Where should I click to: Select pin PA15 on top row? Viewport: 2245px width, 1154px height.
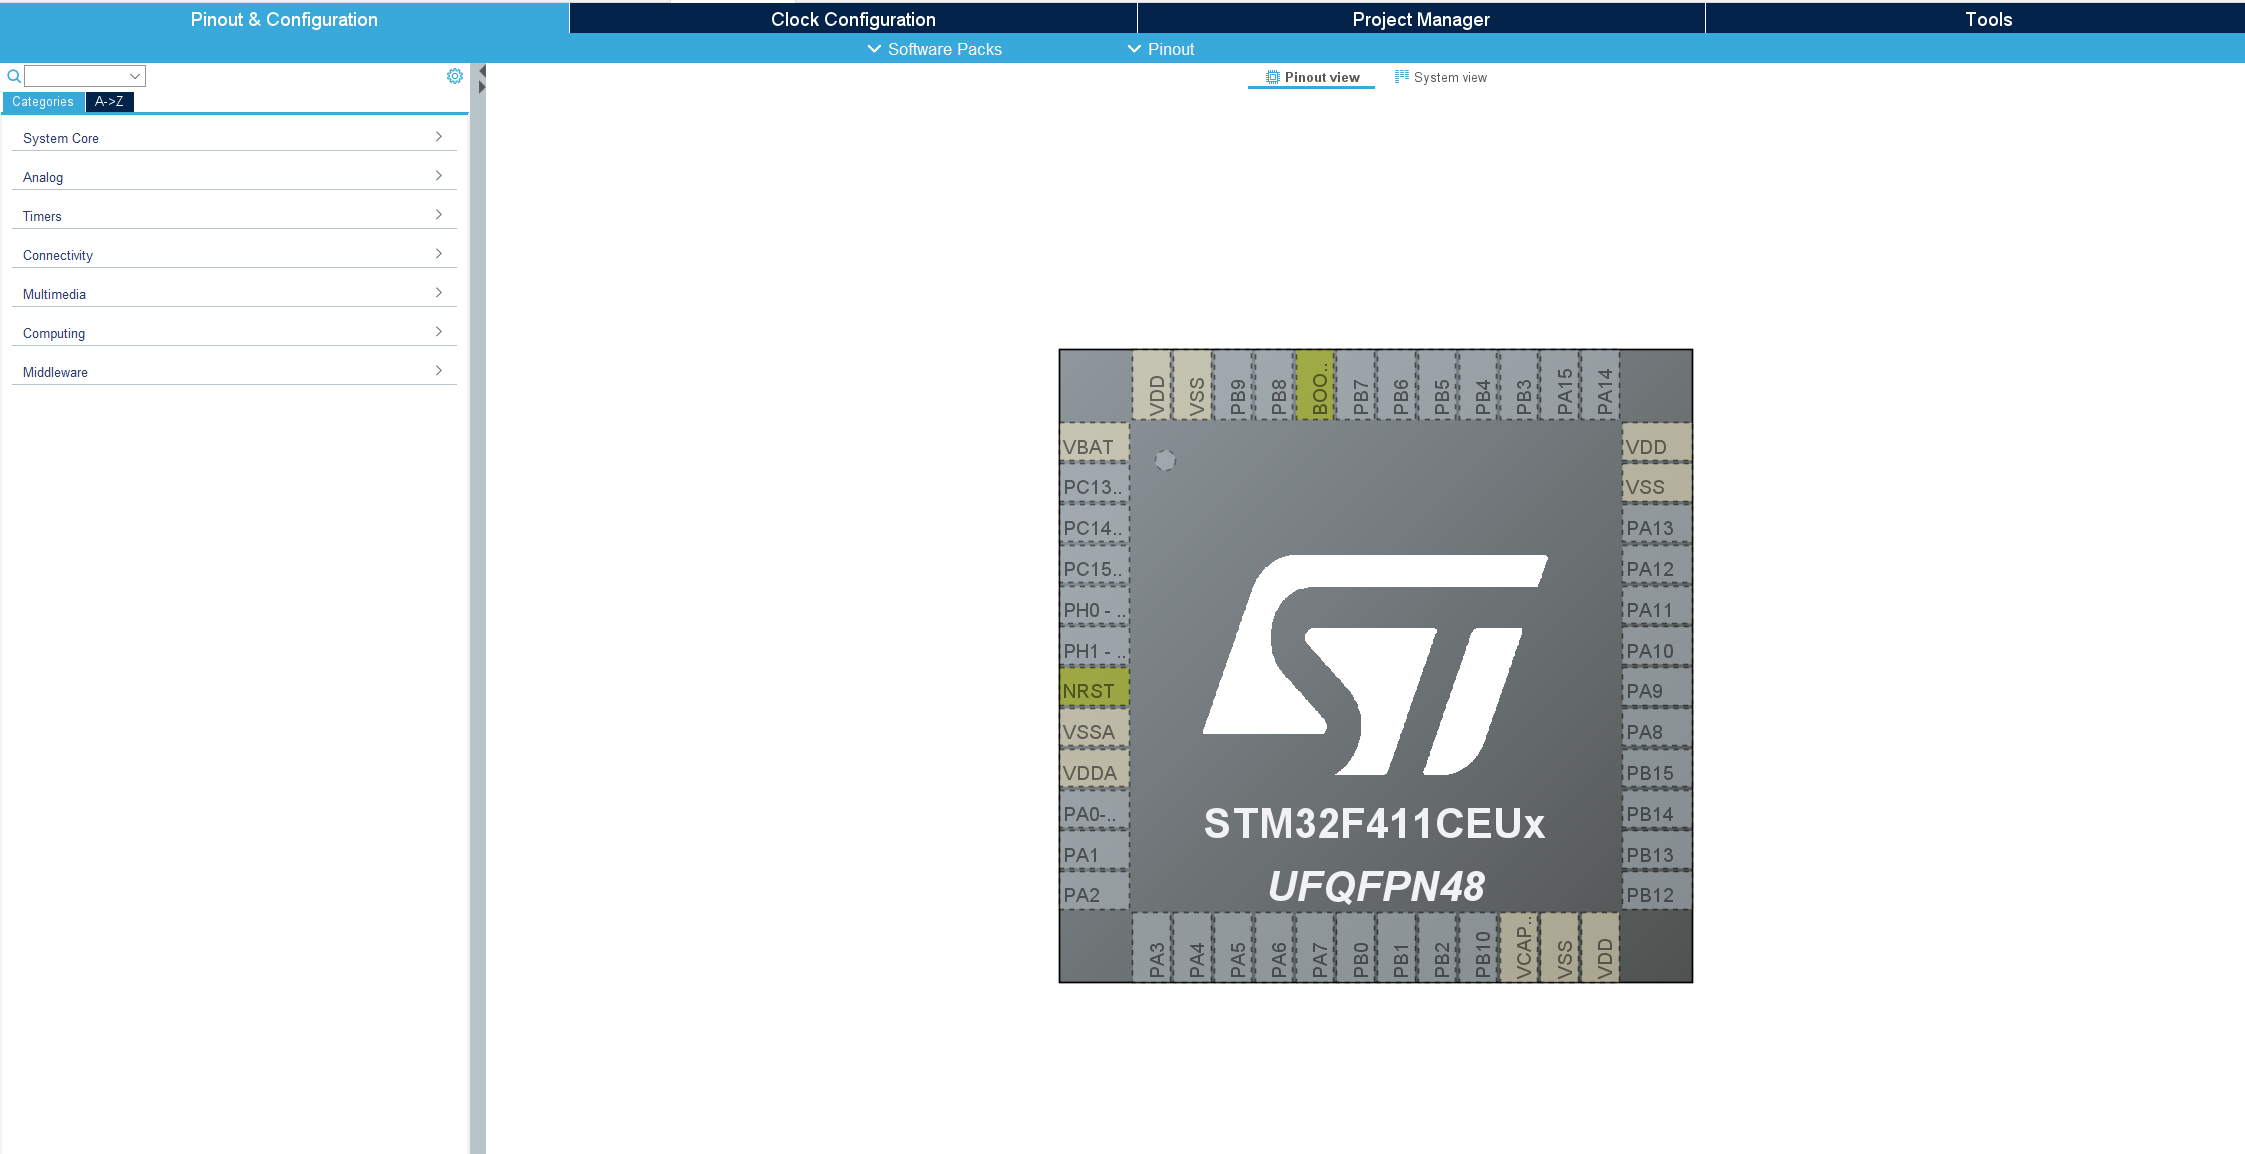[x=1561, y=385]
